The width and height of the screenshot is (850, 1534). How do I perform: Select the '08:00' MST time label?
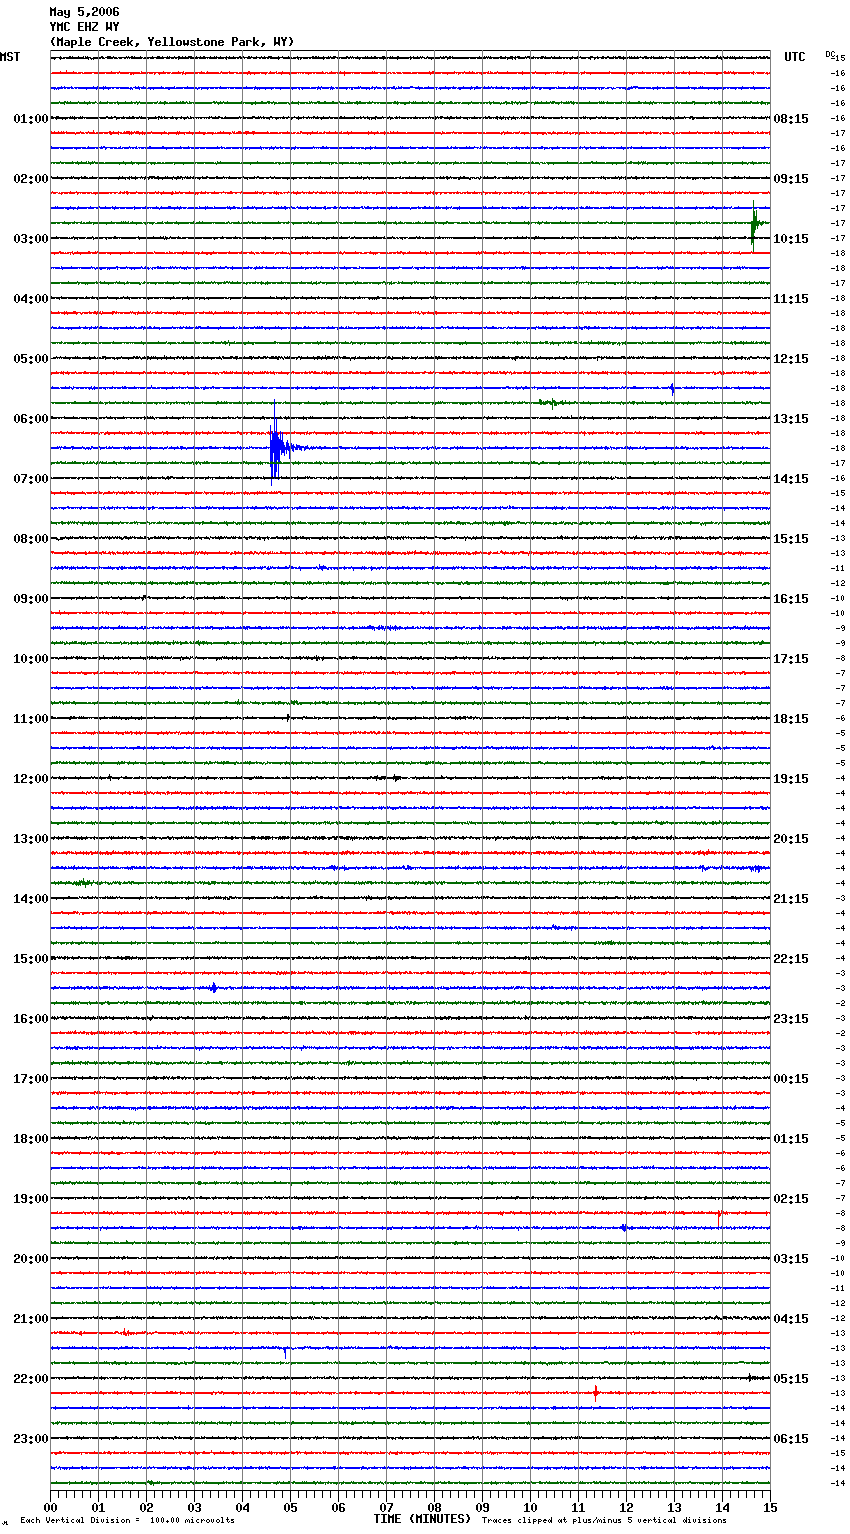31,539
